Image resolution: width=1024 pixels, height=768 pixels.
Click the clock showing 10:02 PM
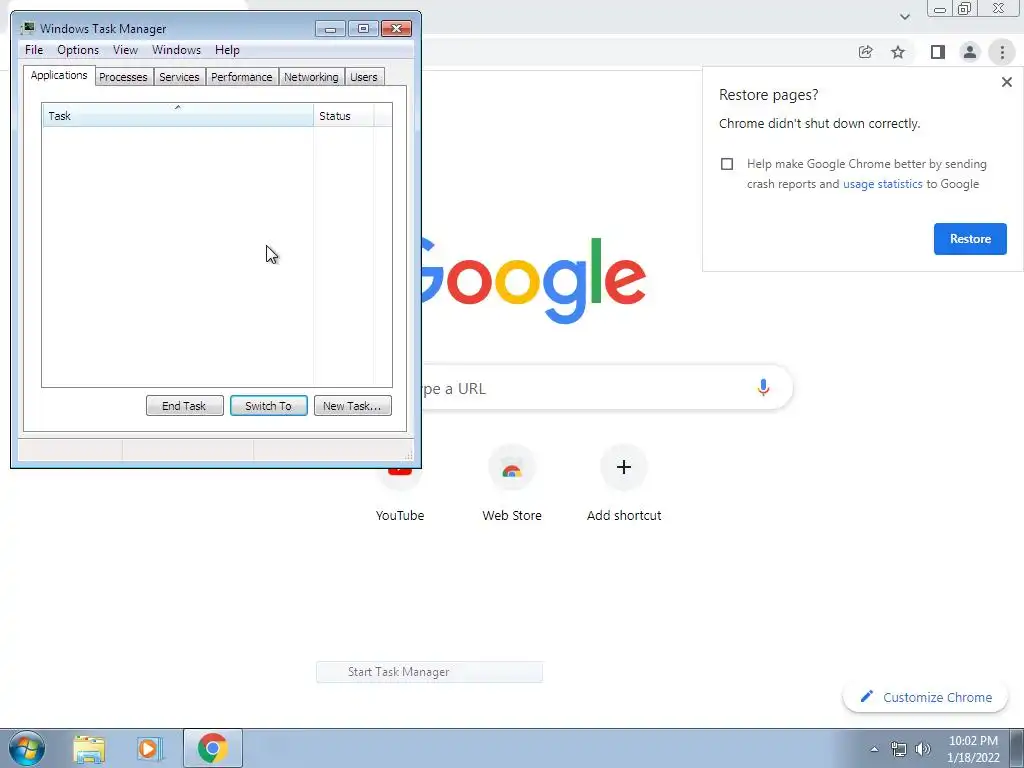(x=973, y=749)
